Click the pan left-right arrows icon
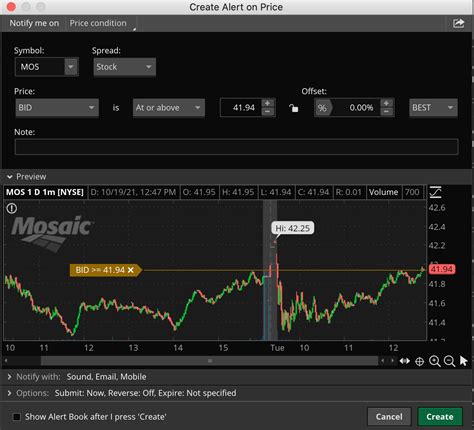474x430 pixels. pos(405,361)
